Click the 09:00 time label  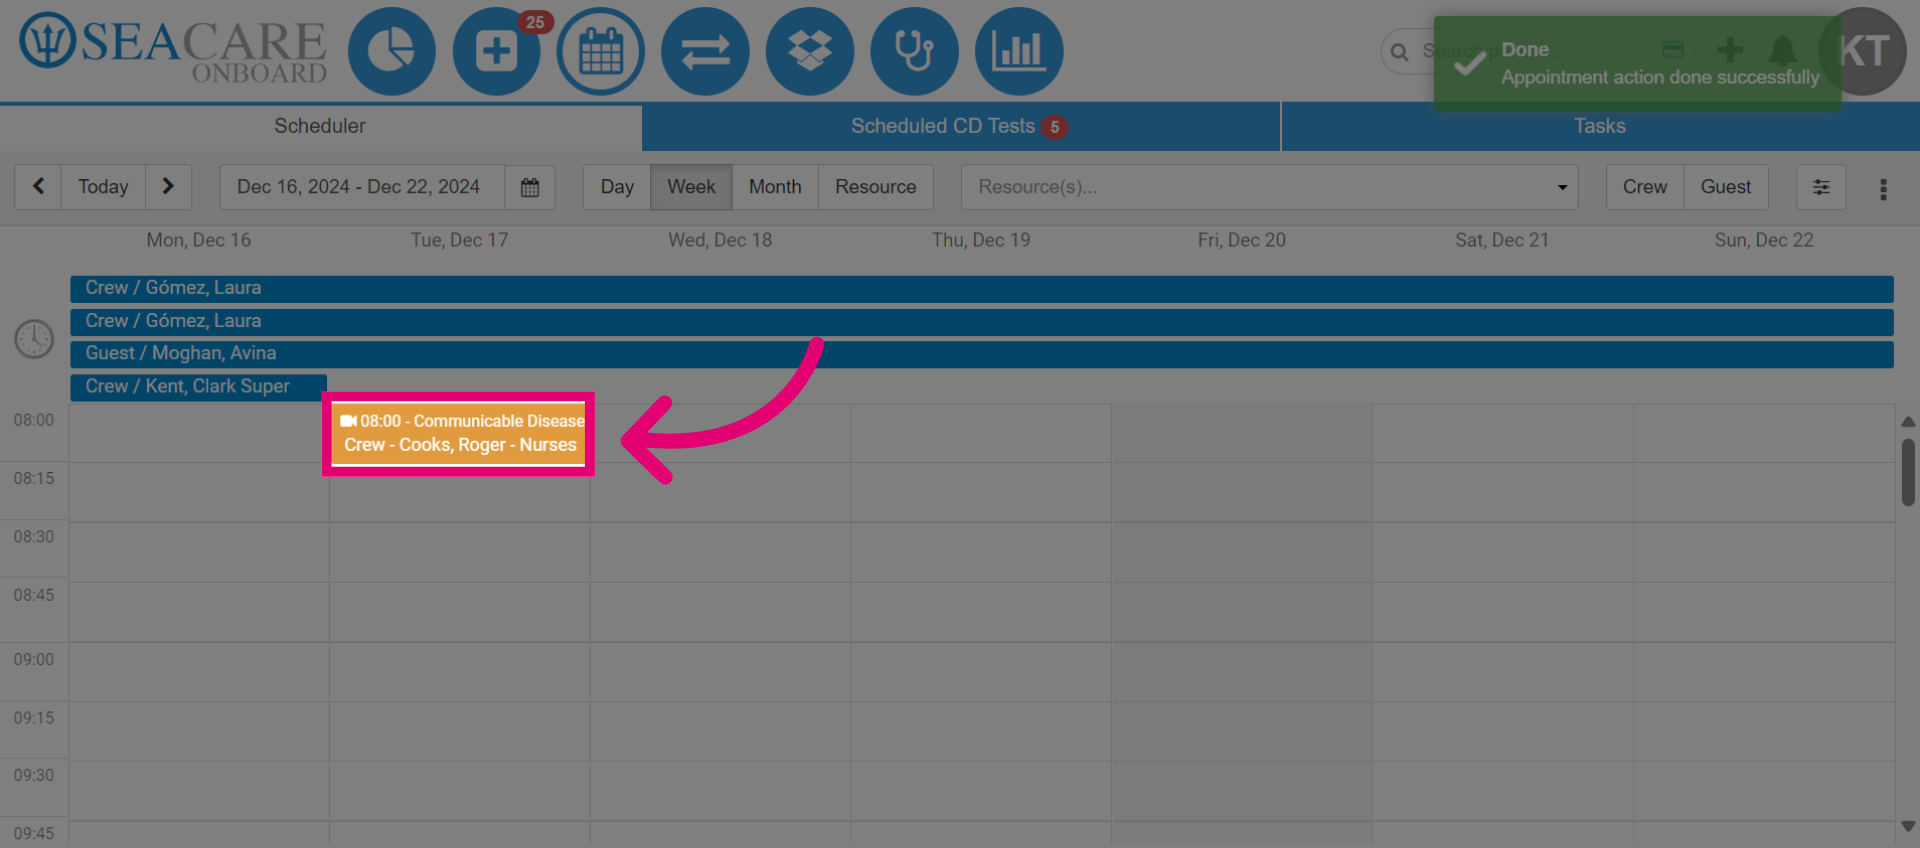(x=34, y=660)
